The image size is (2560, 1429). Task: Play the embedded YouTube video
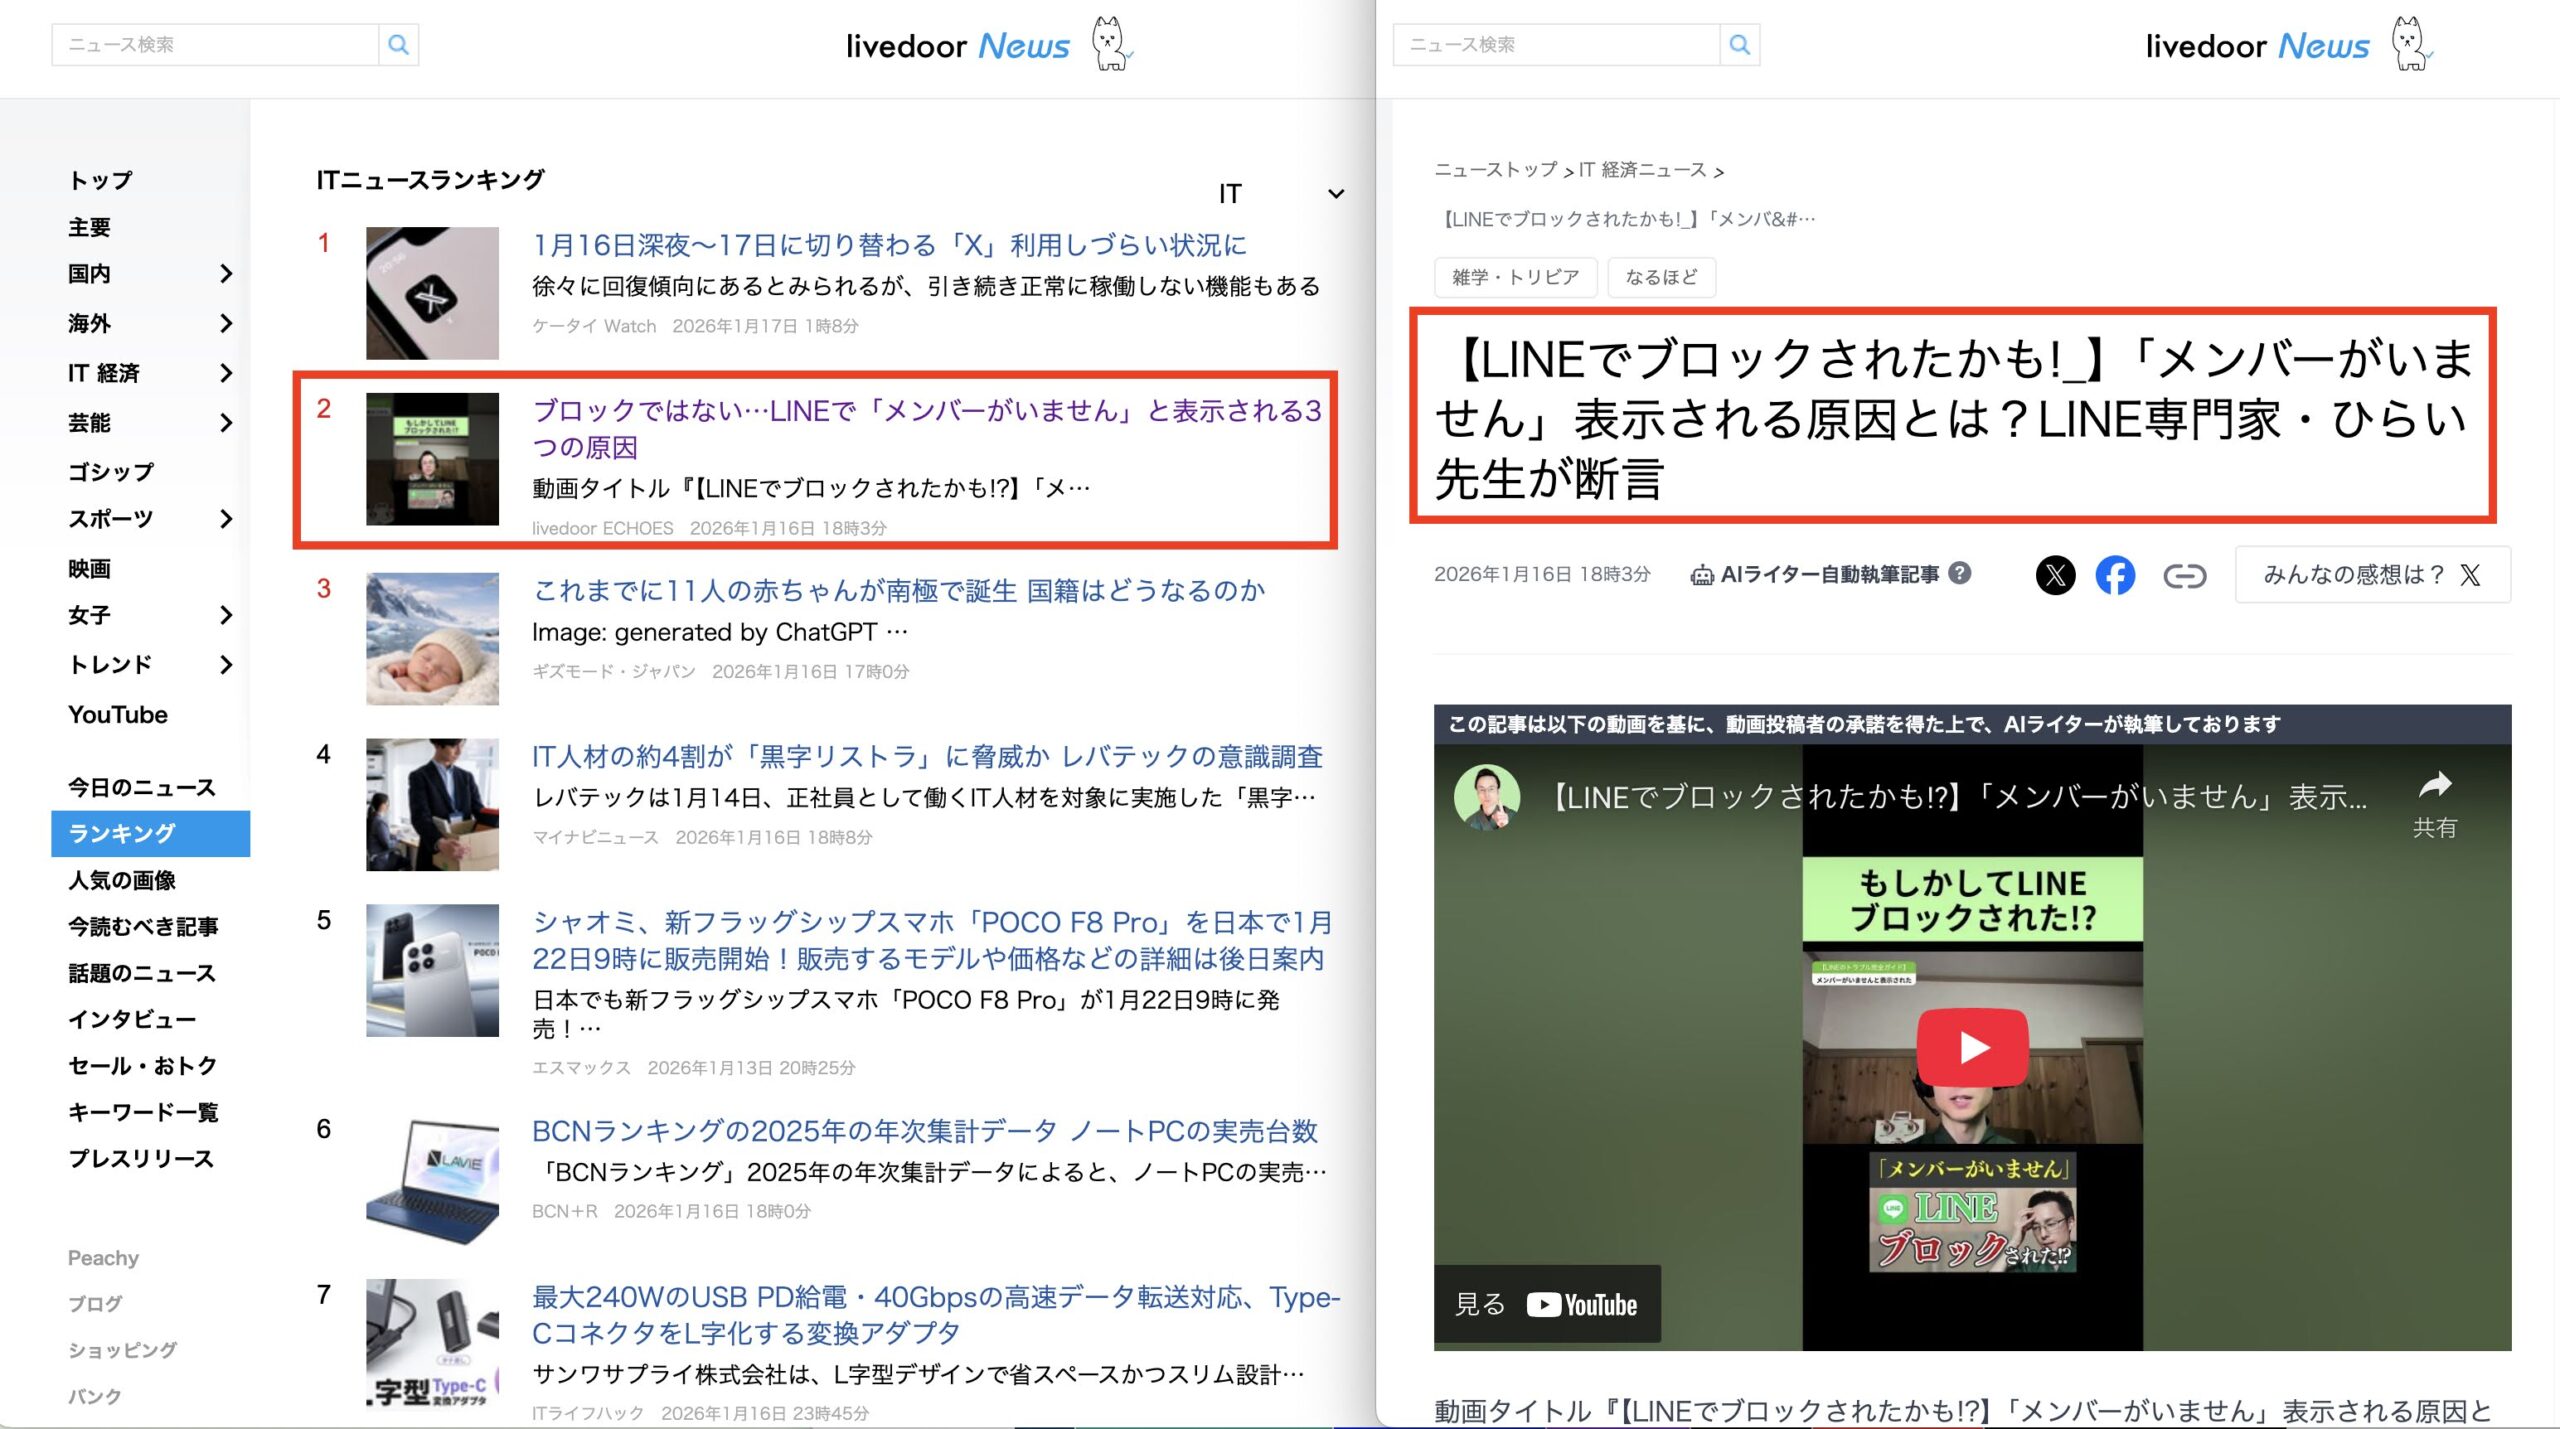click(x=1972, y=1047)
